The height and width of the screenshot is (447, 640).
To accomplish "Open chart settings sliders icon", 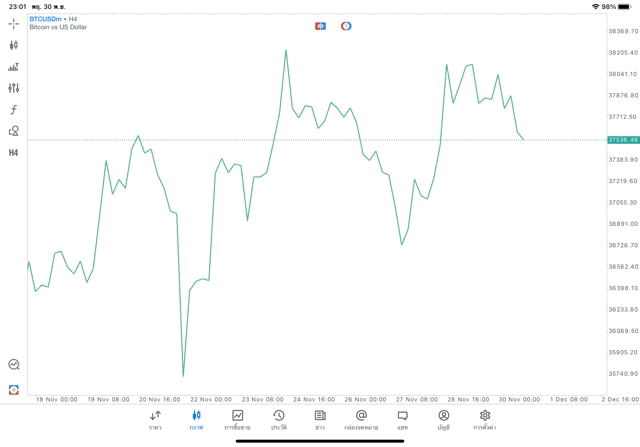I will pos(14,88).
